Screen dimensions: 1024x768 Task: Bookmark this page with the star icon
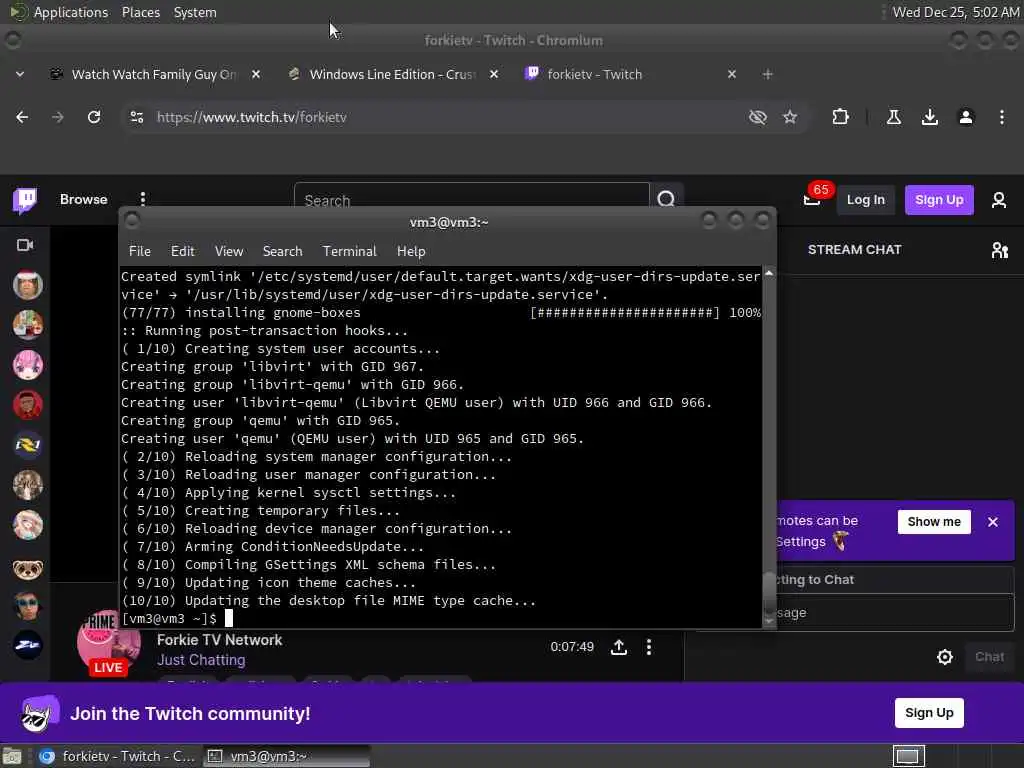pyautogui.click(x=790, y=117)
